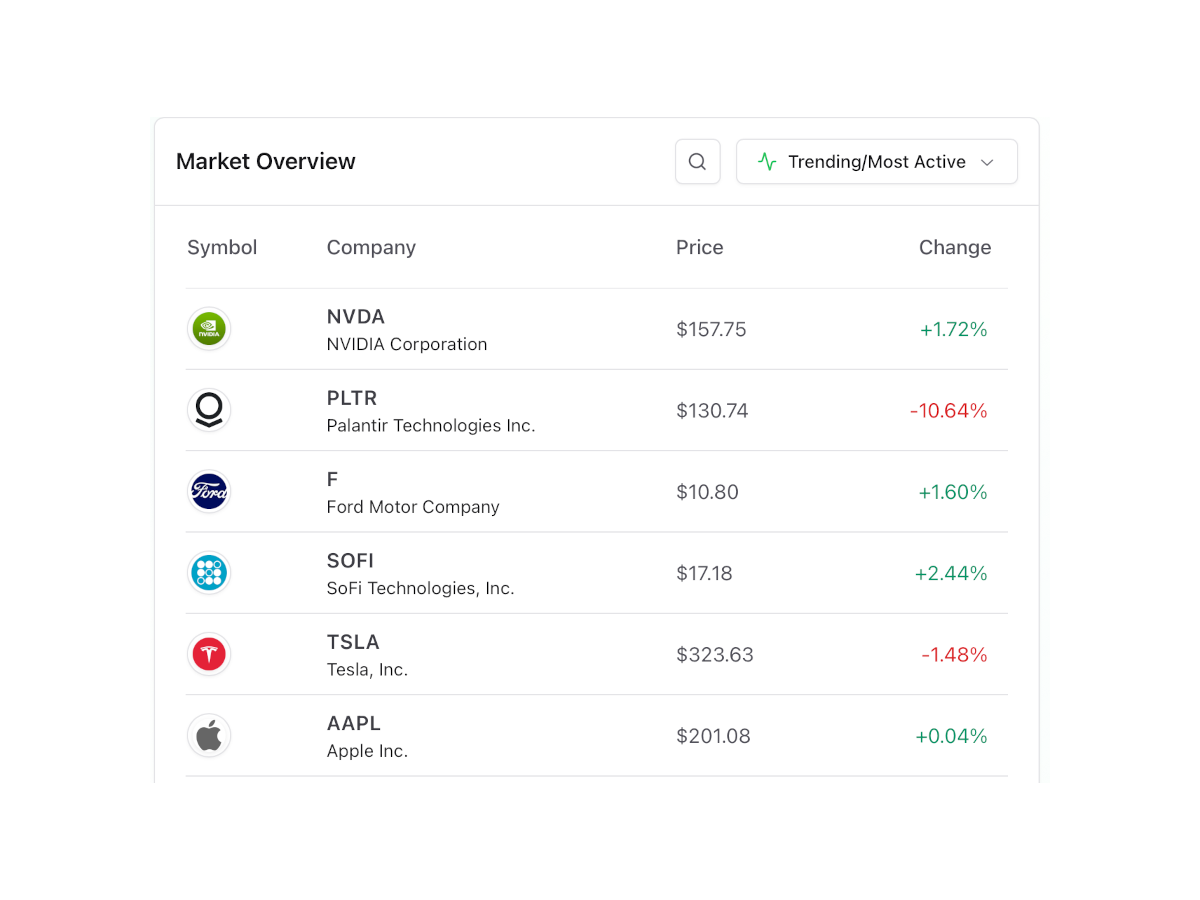
Task: Sort the table by Price column
Action: click(699, 247)
